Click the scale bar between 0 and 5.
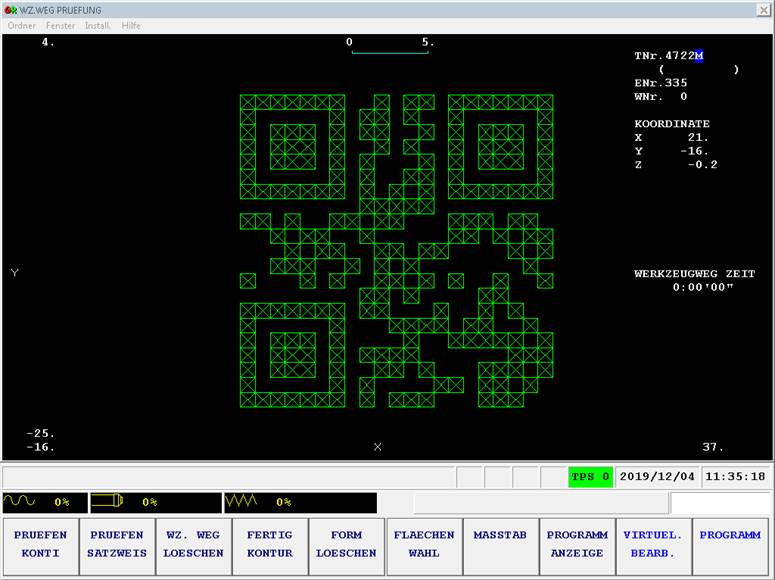This screenshot has height=580, width=775. tap(390, 52)
